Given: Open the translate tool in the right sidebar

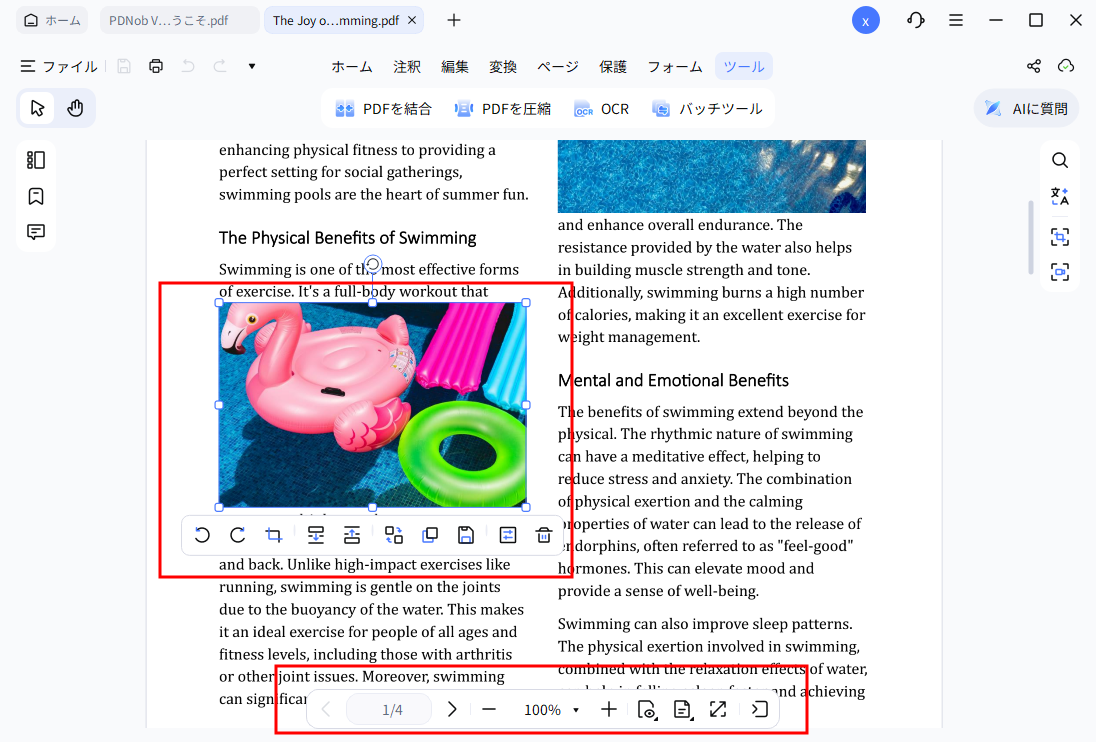Looking at the screenshot, I should pos(1060,196).
